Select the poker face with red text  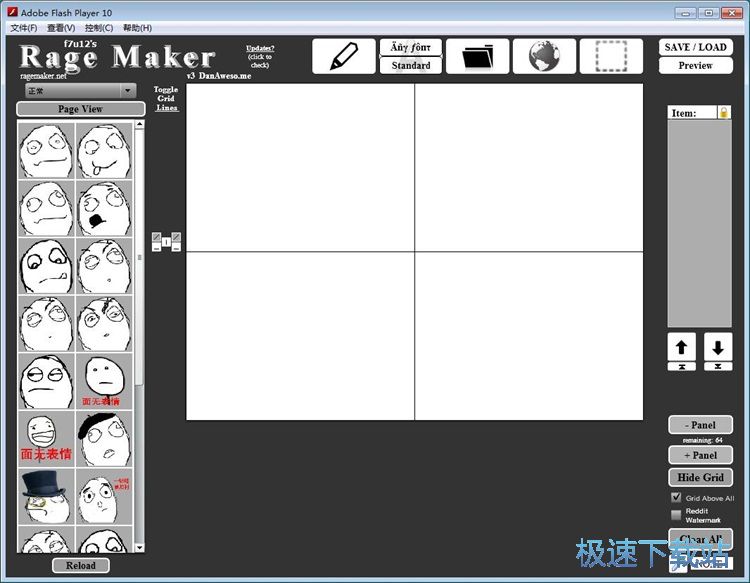(x=104, y=381)
